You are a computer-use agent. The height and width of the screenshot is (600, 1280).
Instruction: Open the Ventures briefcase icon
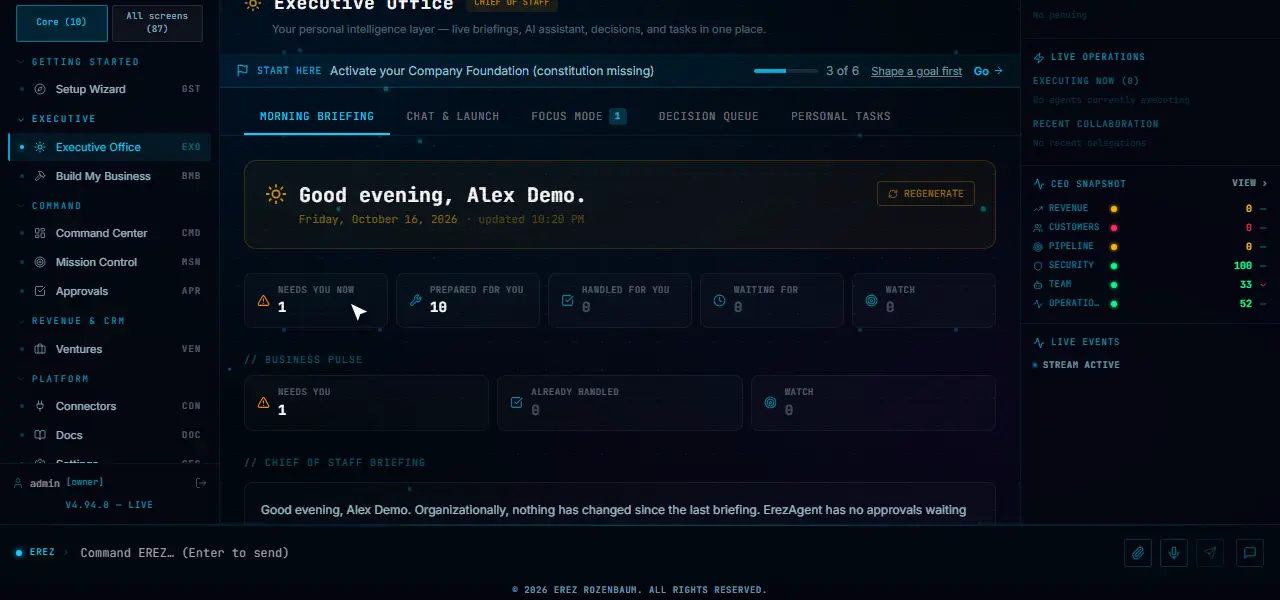click(40, 349)
